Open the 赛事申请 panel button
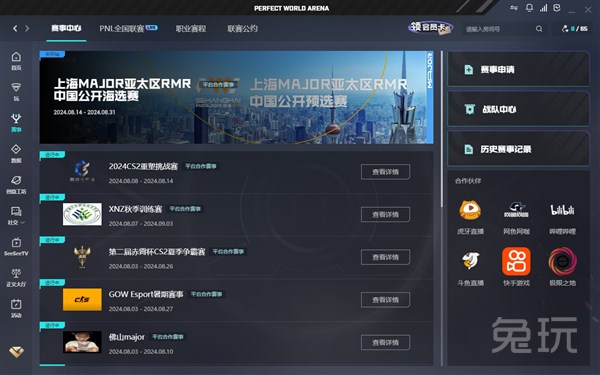This screenshot has width=600, height=375. click(518, 69)
